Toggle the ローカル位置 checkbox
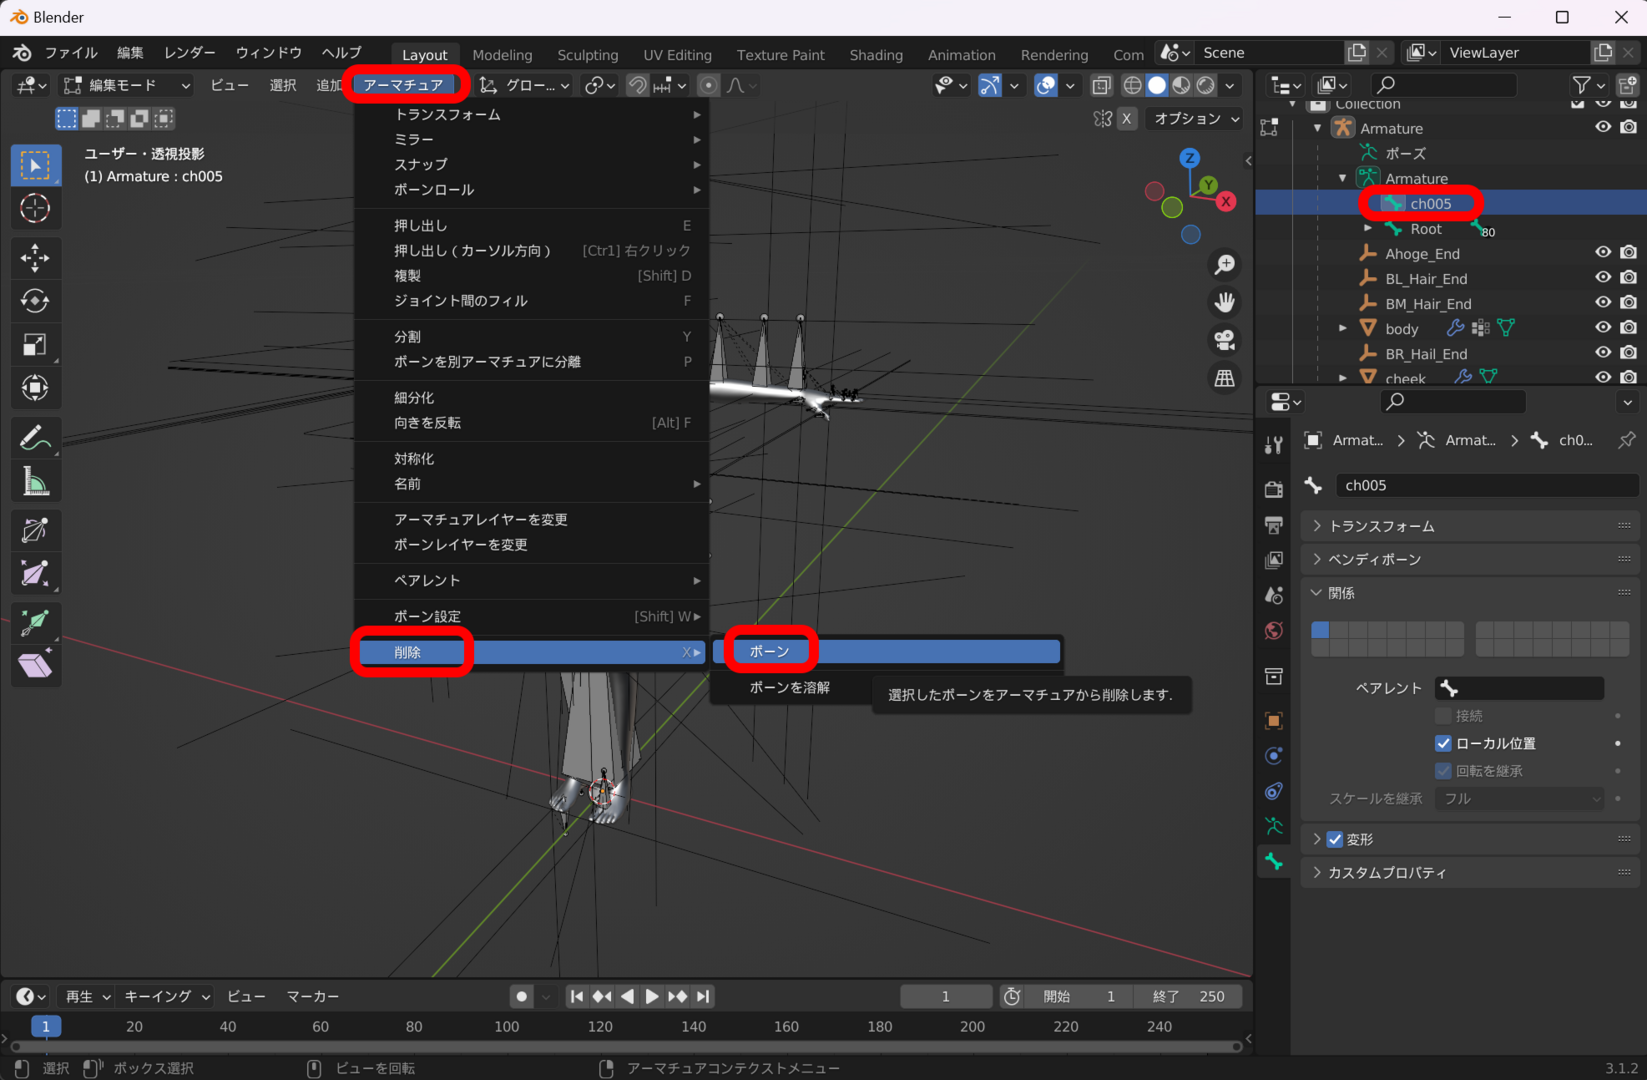 1443,743
